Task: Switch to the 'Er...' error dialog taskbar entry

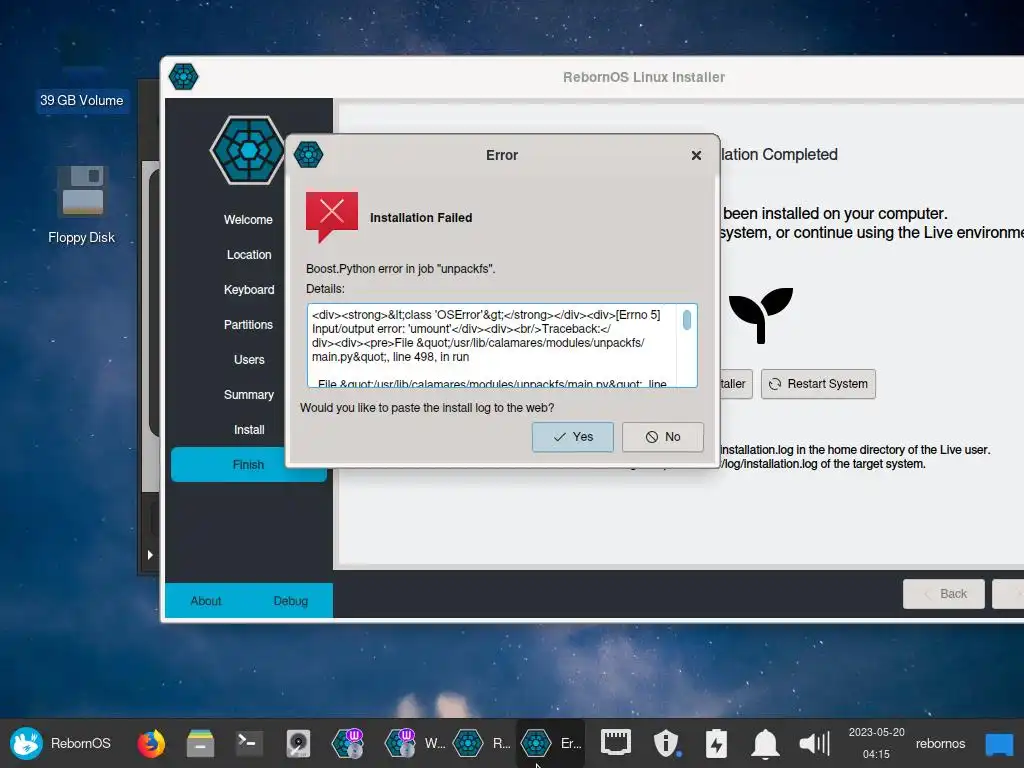Action: [x=551, y=743]
